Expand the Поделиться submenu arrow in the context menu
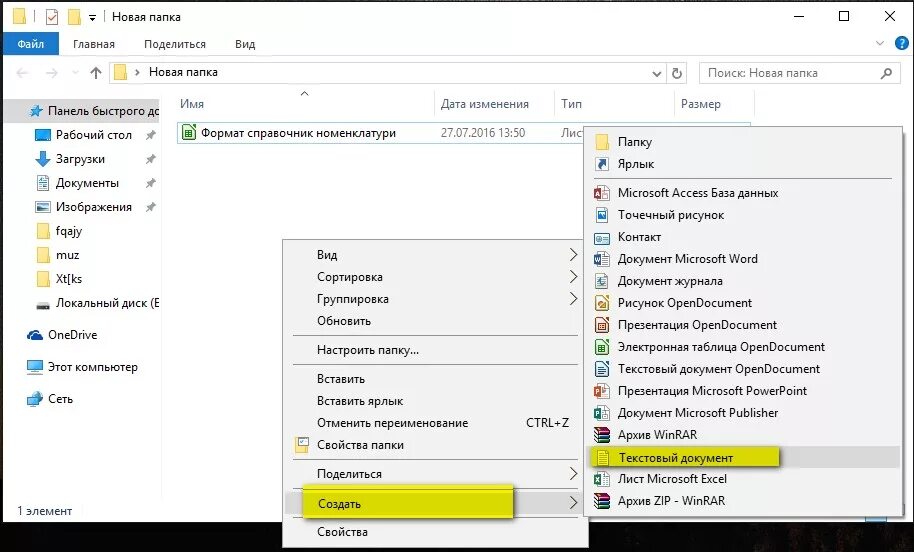This screenshot has width=914, height=552. coord(573,474)
